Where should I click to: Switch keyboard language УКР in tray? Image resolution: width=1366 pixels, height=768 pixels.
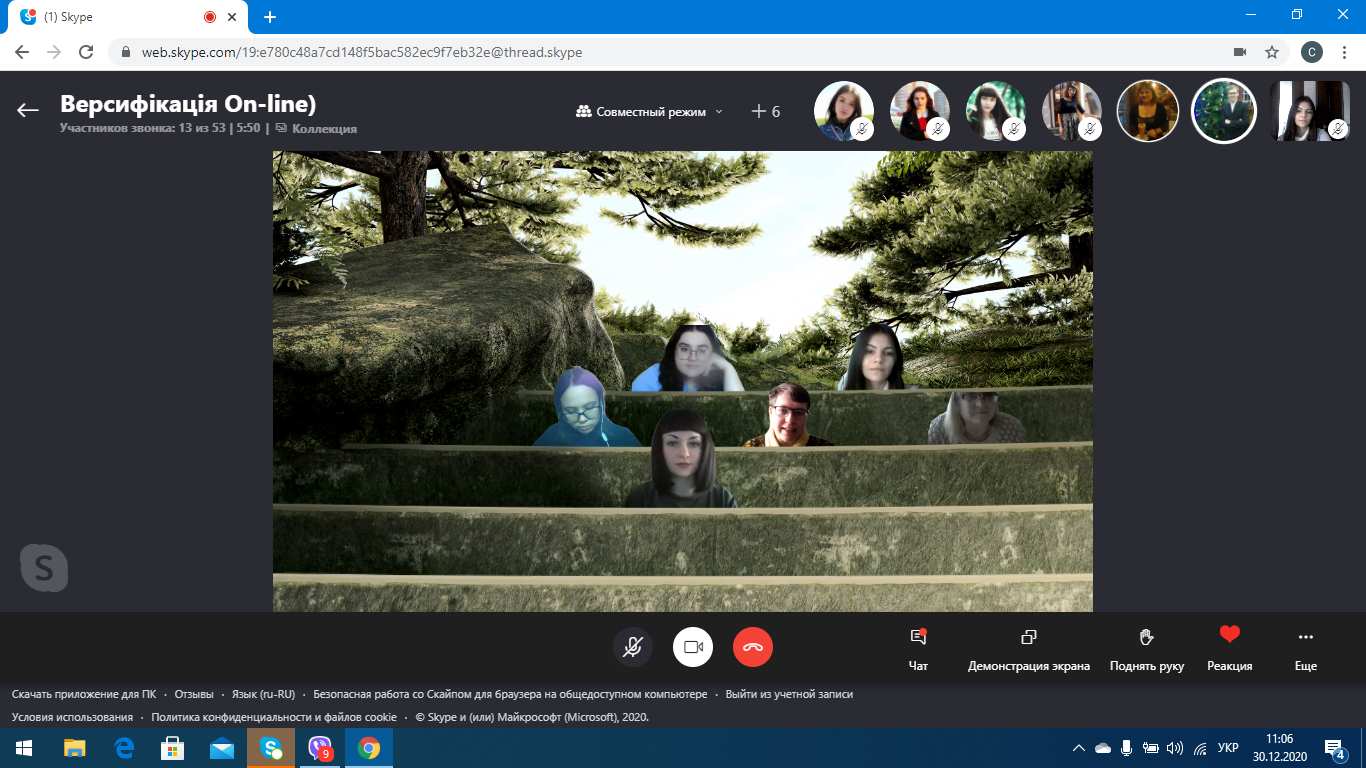click(1229, 748)
